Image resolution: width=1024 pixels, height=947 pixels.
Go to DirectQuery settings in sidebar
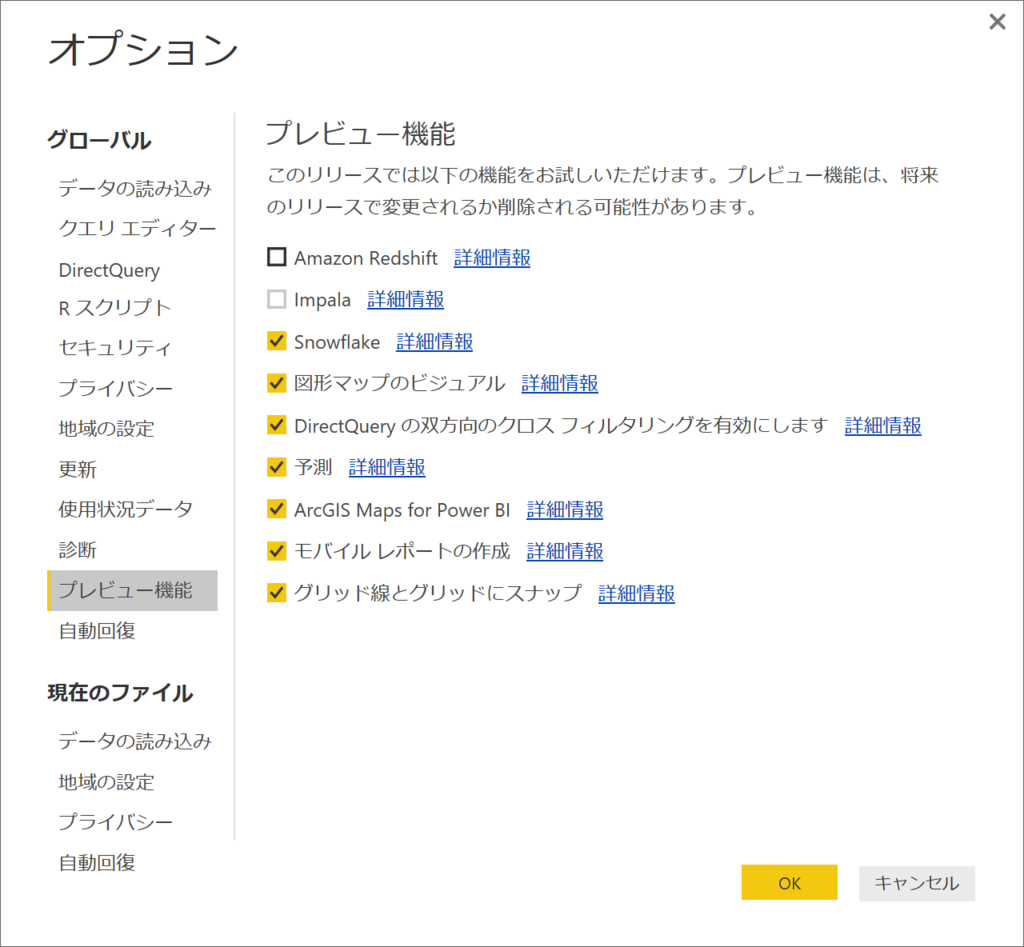click(109, 270)
